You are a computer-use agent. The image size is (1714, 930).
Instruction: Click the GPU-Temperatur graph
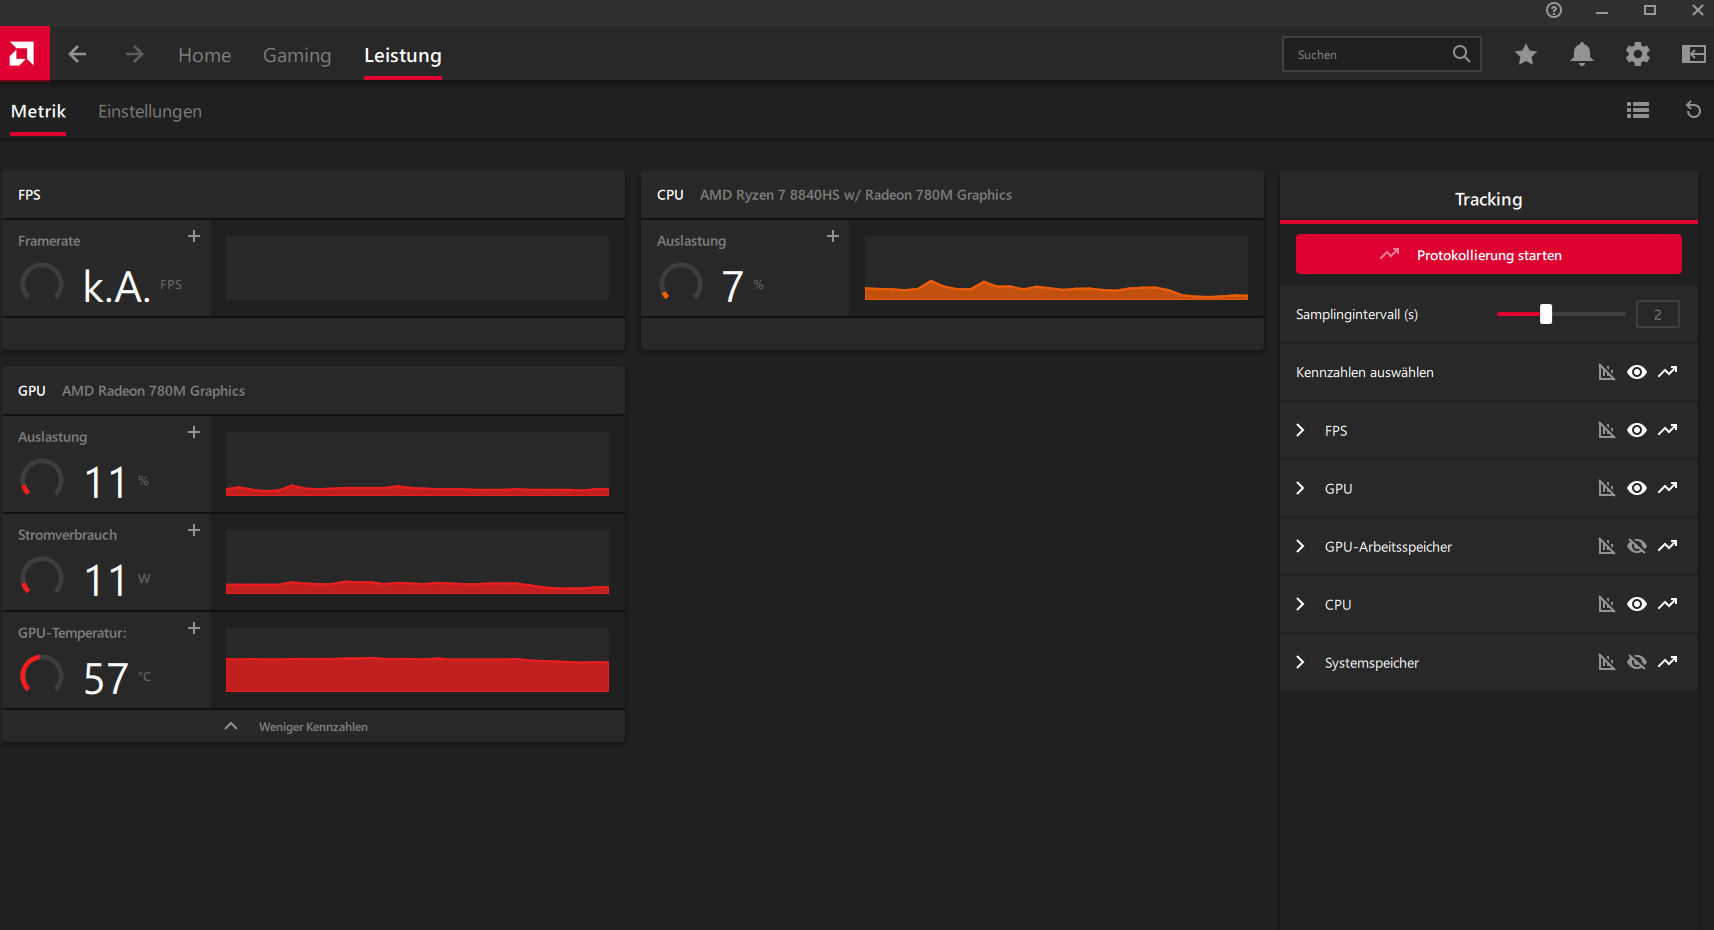click(417, 660)
